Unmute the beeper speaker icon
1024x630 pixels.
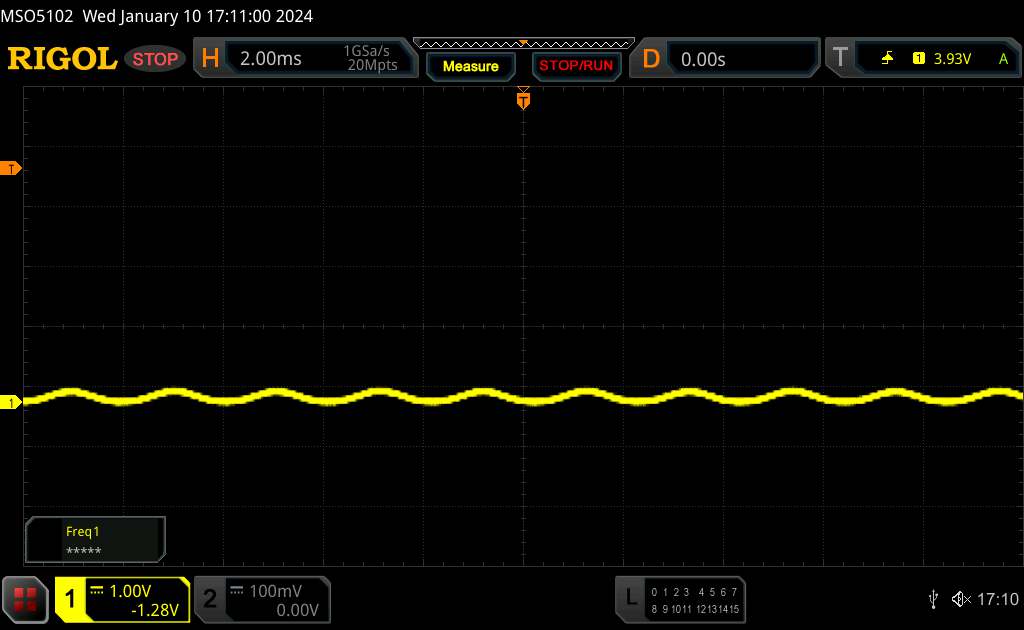coord(960,599)
